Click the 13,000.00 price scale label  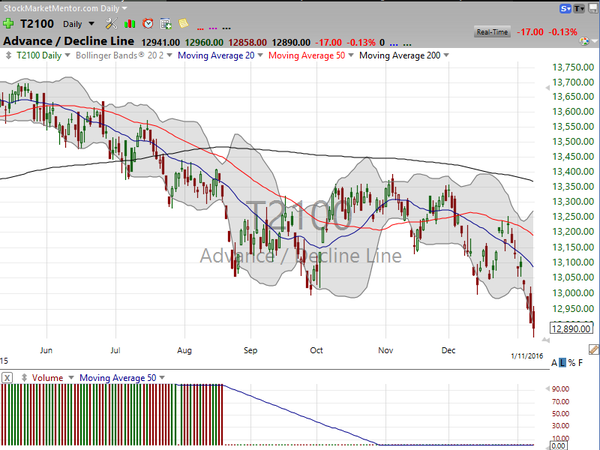(573, 293)
